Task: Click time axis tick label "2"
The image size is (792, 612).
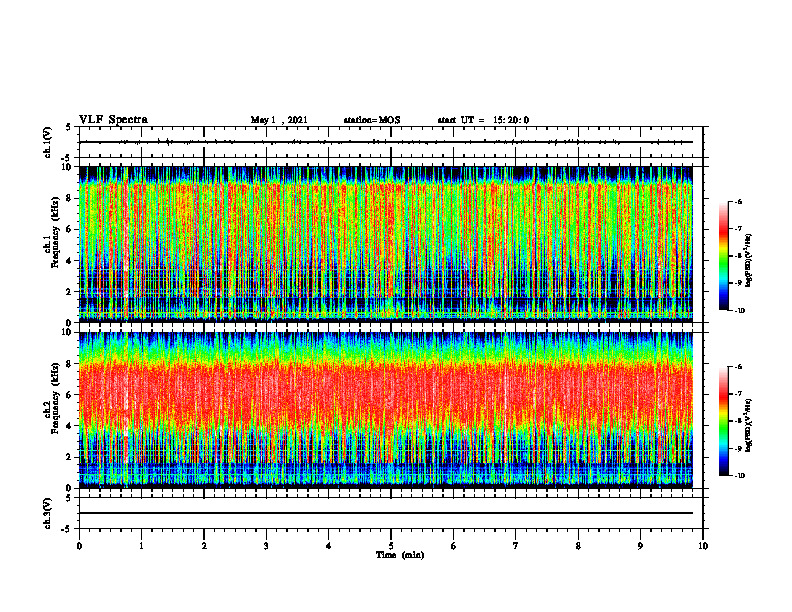Action: (x=204, y=546)
